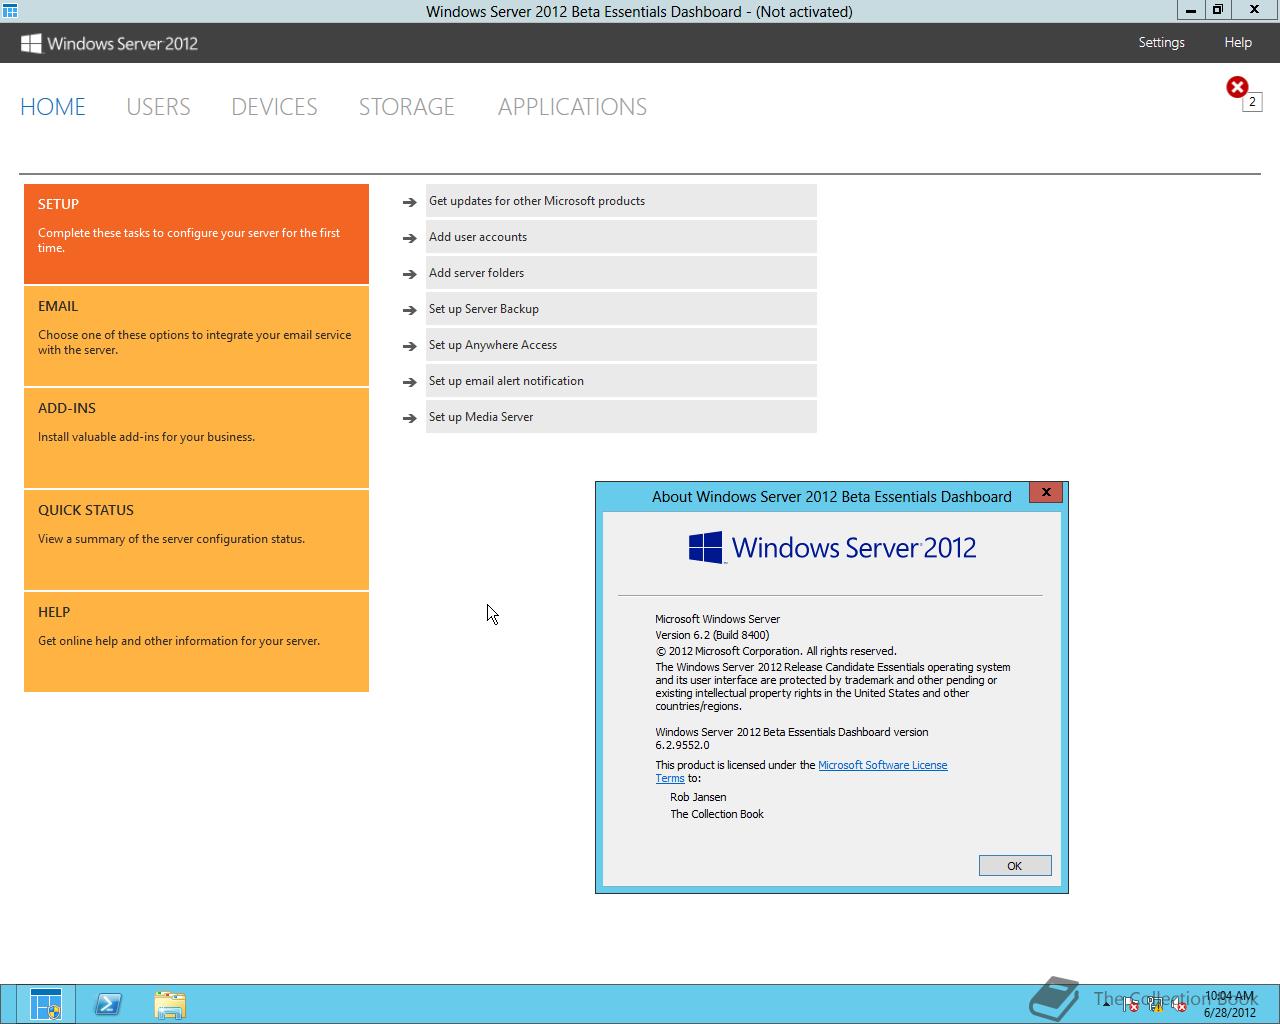
Task: Go to the STORAGE tab
Action: click(407, 107)
